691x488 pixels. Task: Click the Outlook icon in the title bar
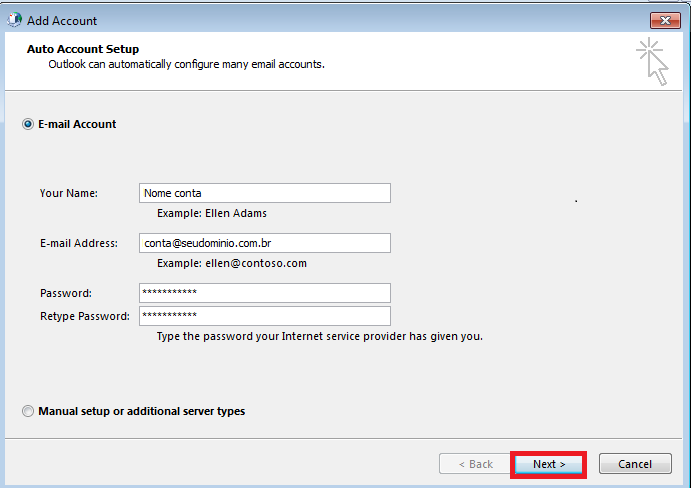tap(15, 20)
